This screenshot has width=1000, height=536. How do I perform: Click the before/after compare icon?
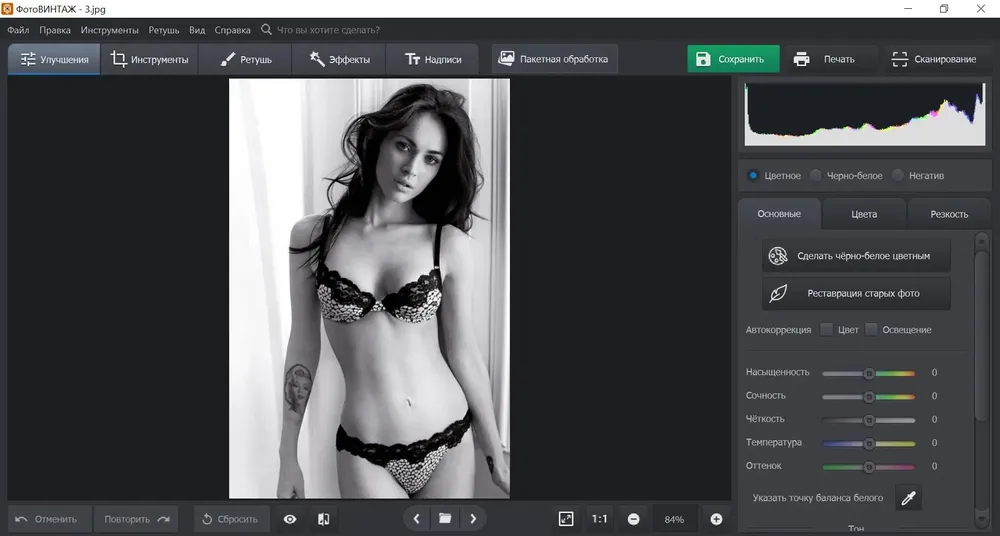tap(323, 519)
